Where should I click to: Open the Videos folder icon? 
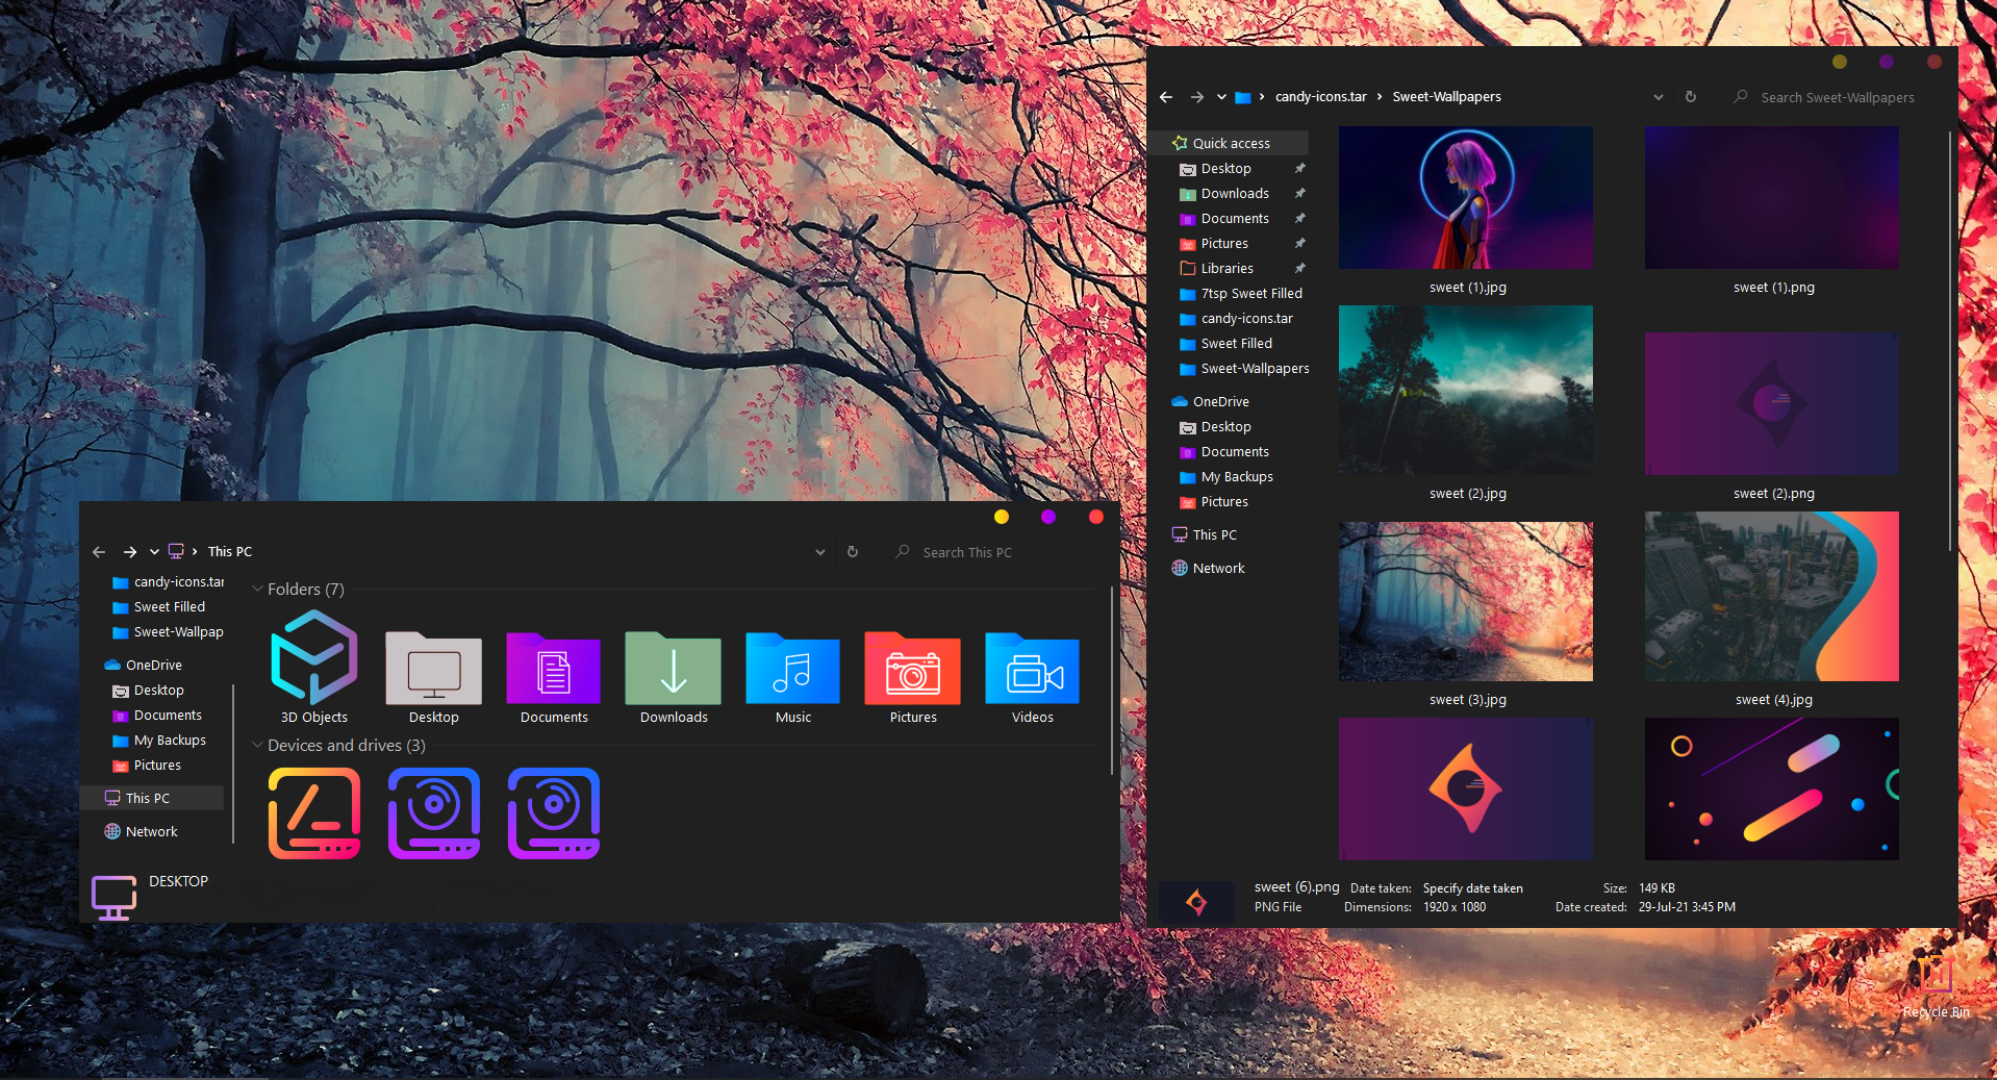1032,668
